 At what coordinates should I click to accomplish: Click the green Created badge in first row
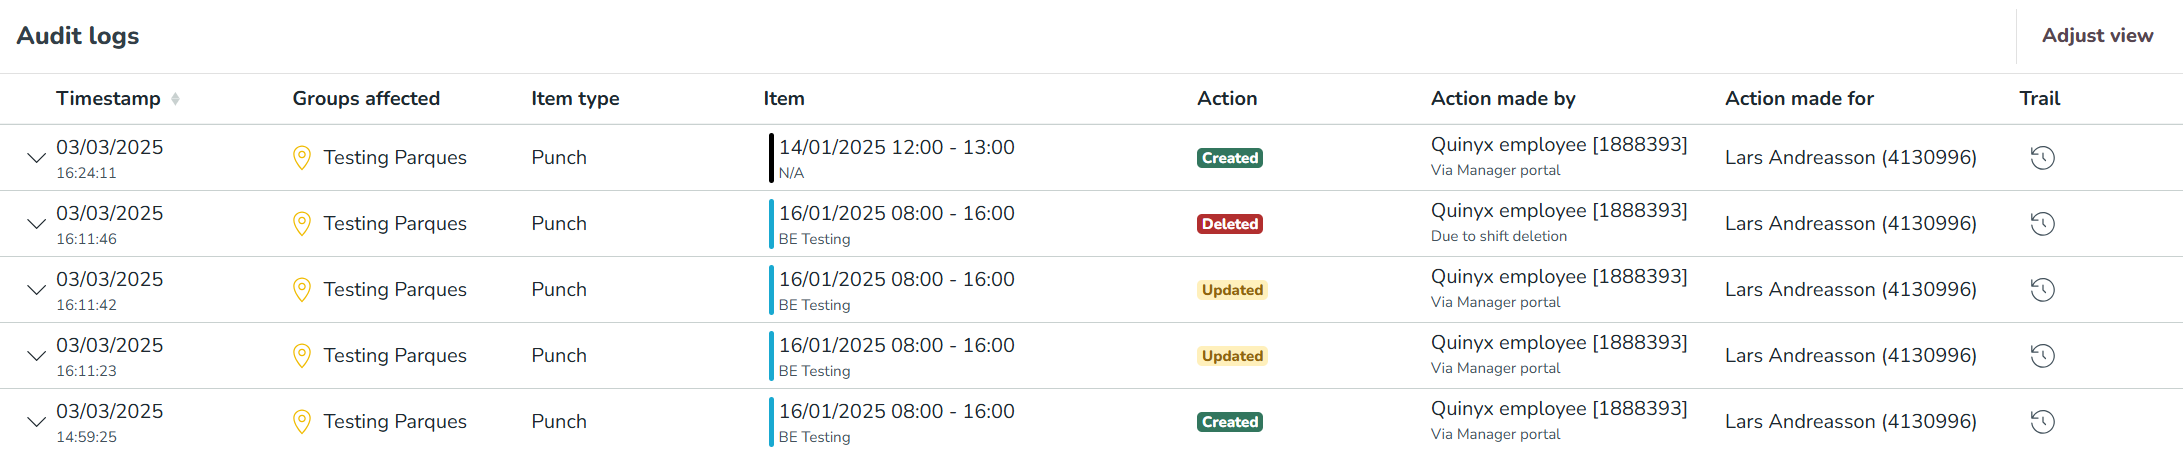[1229, 158]
